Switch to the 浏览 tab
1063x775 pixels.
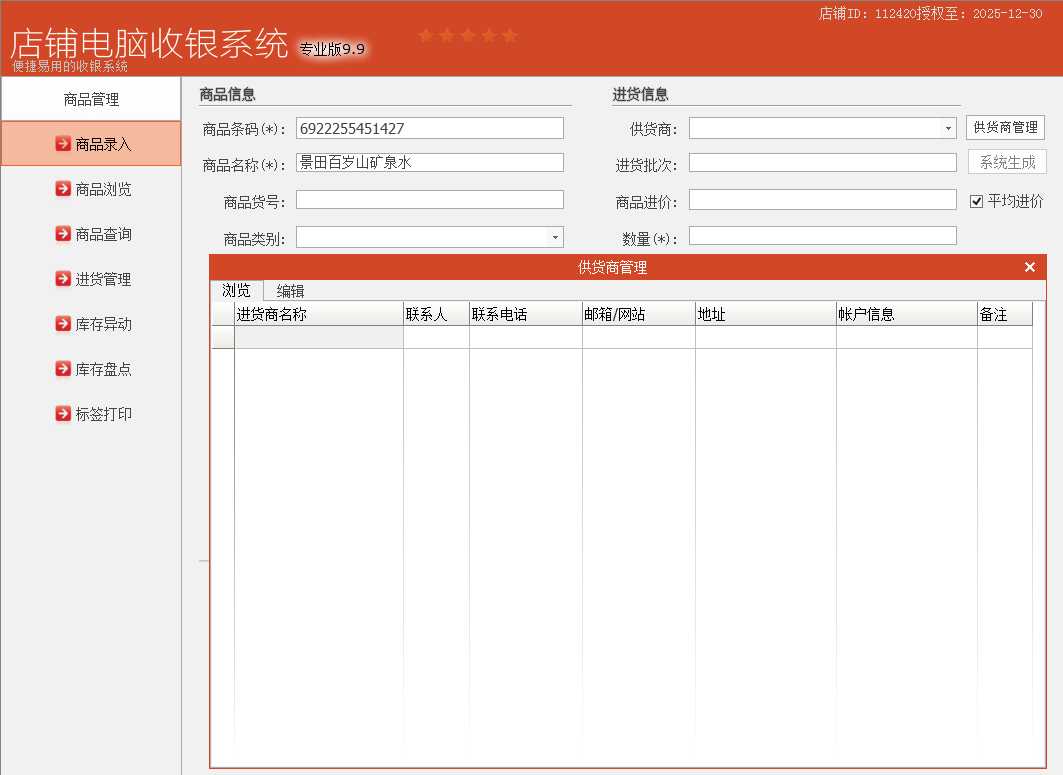pos(237,290)
